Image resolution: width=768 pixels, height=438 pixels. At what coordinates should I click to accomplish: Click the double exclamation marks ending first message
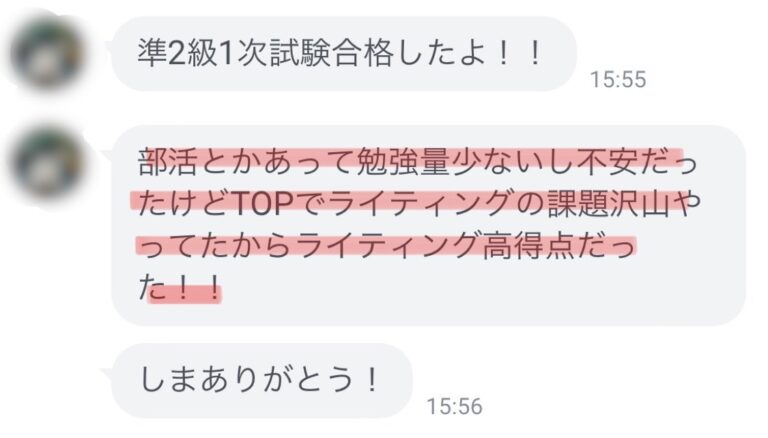519,53
